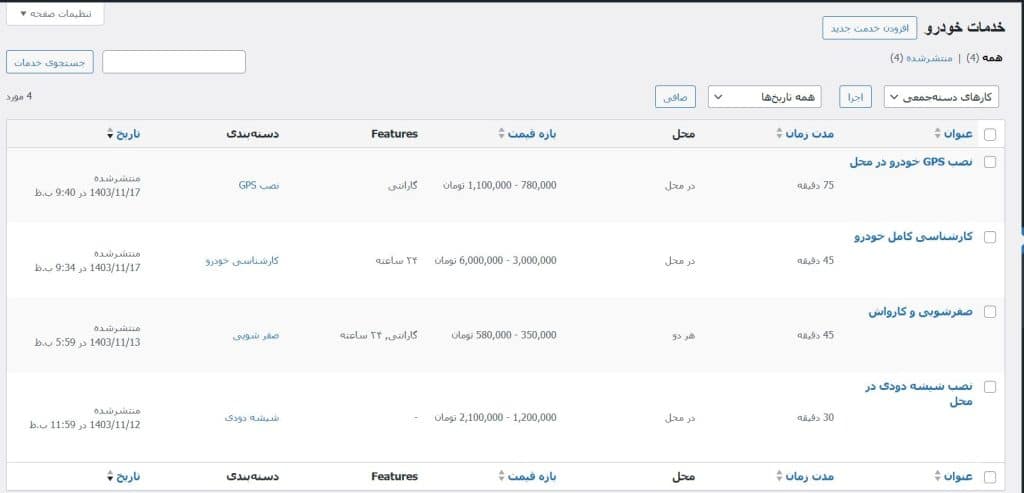The image size is (1024, 493).
Task: Click the اجرا apply button
Action: (856, 97)
